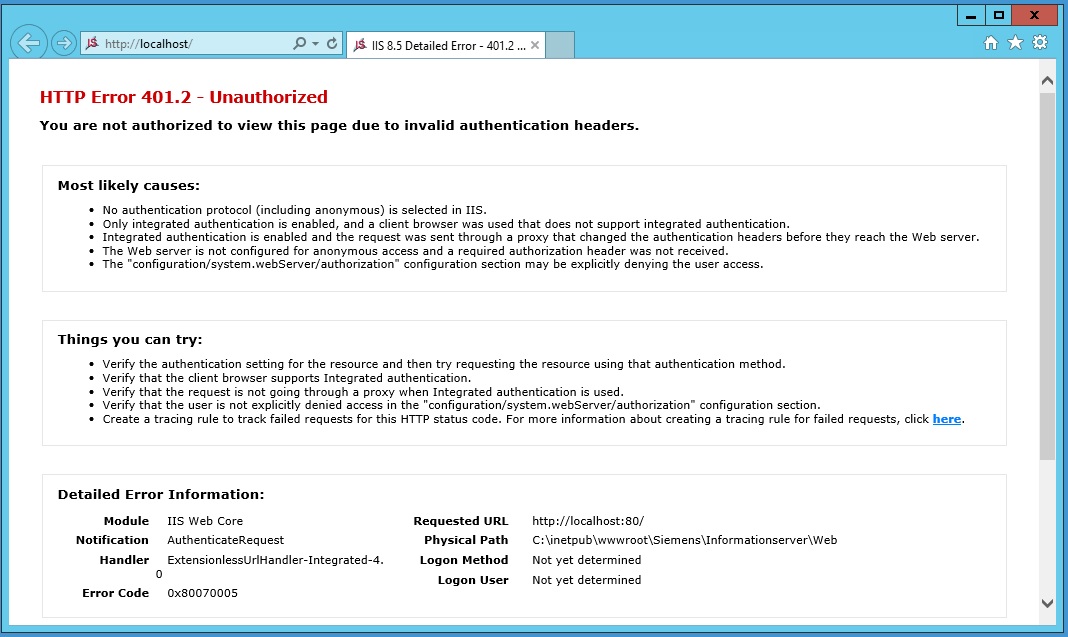Go back using the browser Back arrow
The image size is (1068, 637).
[x=29, y=43]
